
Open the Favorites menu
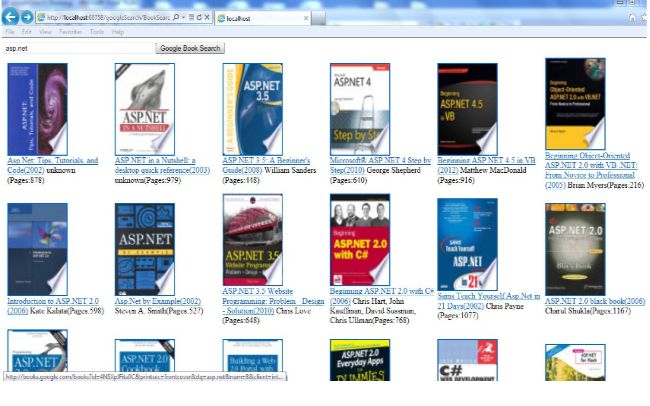coord(70,32)
